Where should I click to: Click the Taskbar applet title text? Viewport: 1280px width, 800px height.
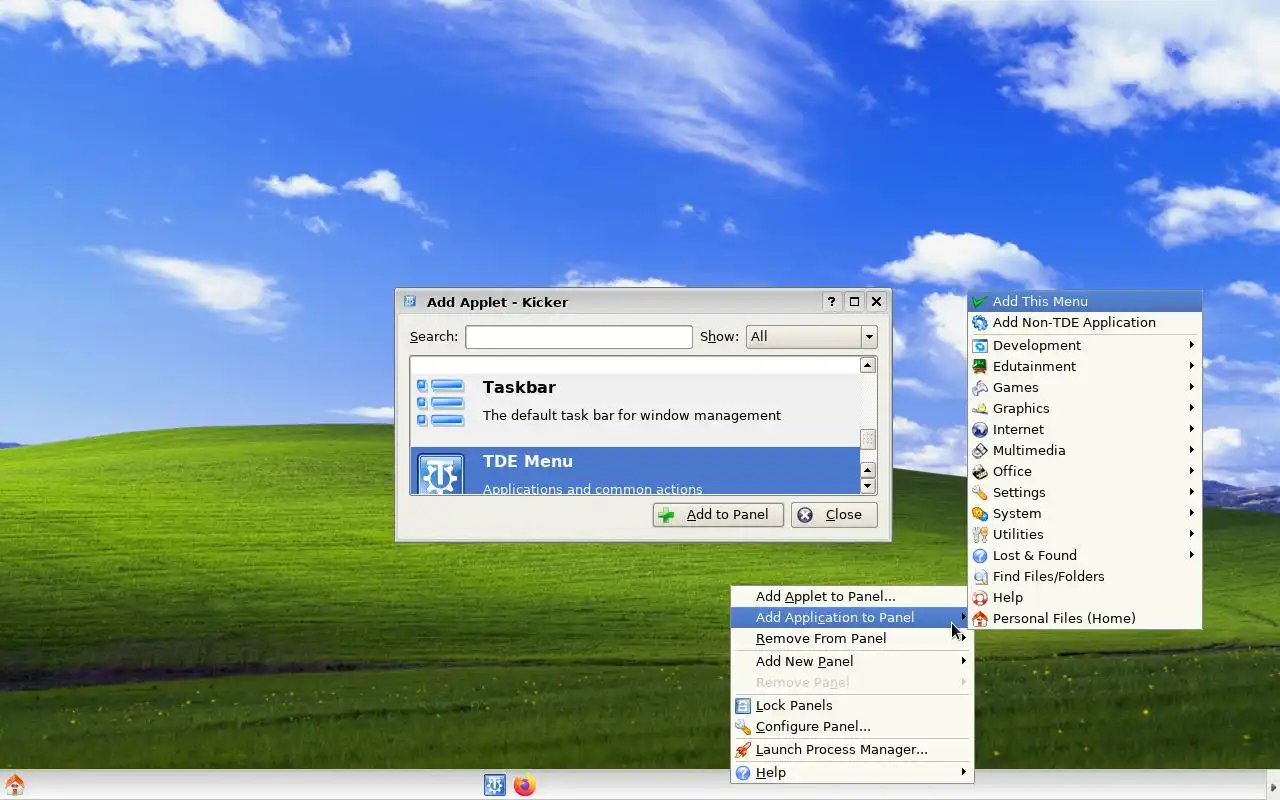click(x=519, y=388)
